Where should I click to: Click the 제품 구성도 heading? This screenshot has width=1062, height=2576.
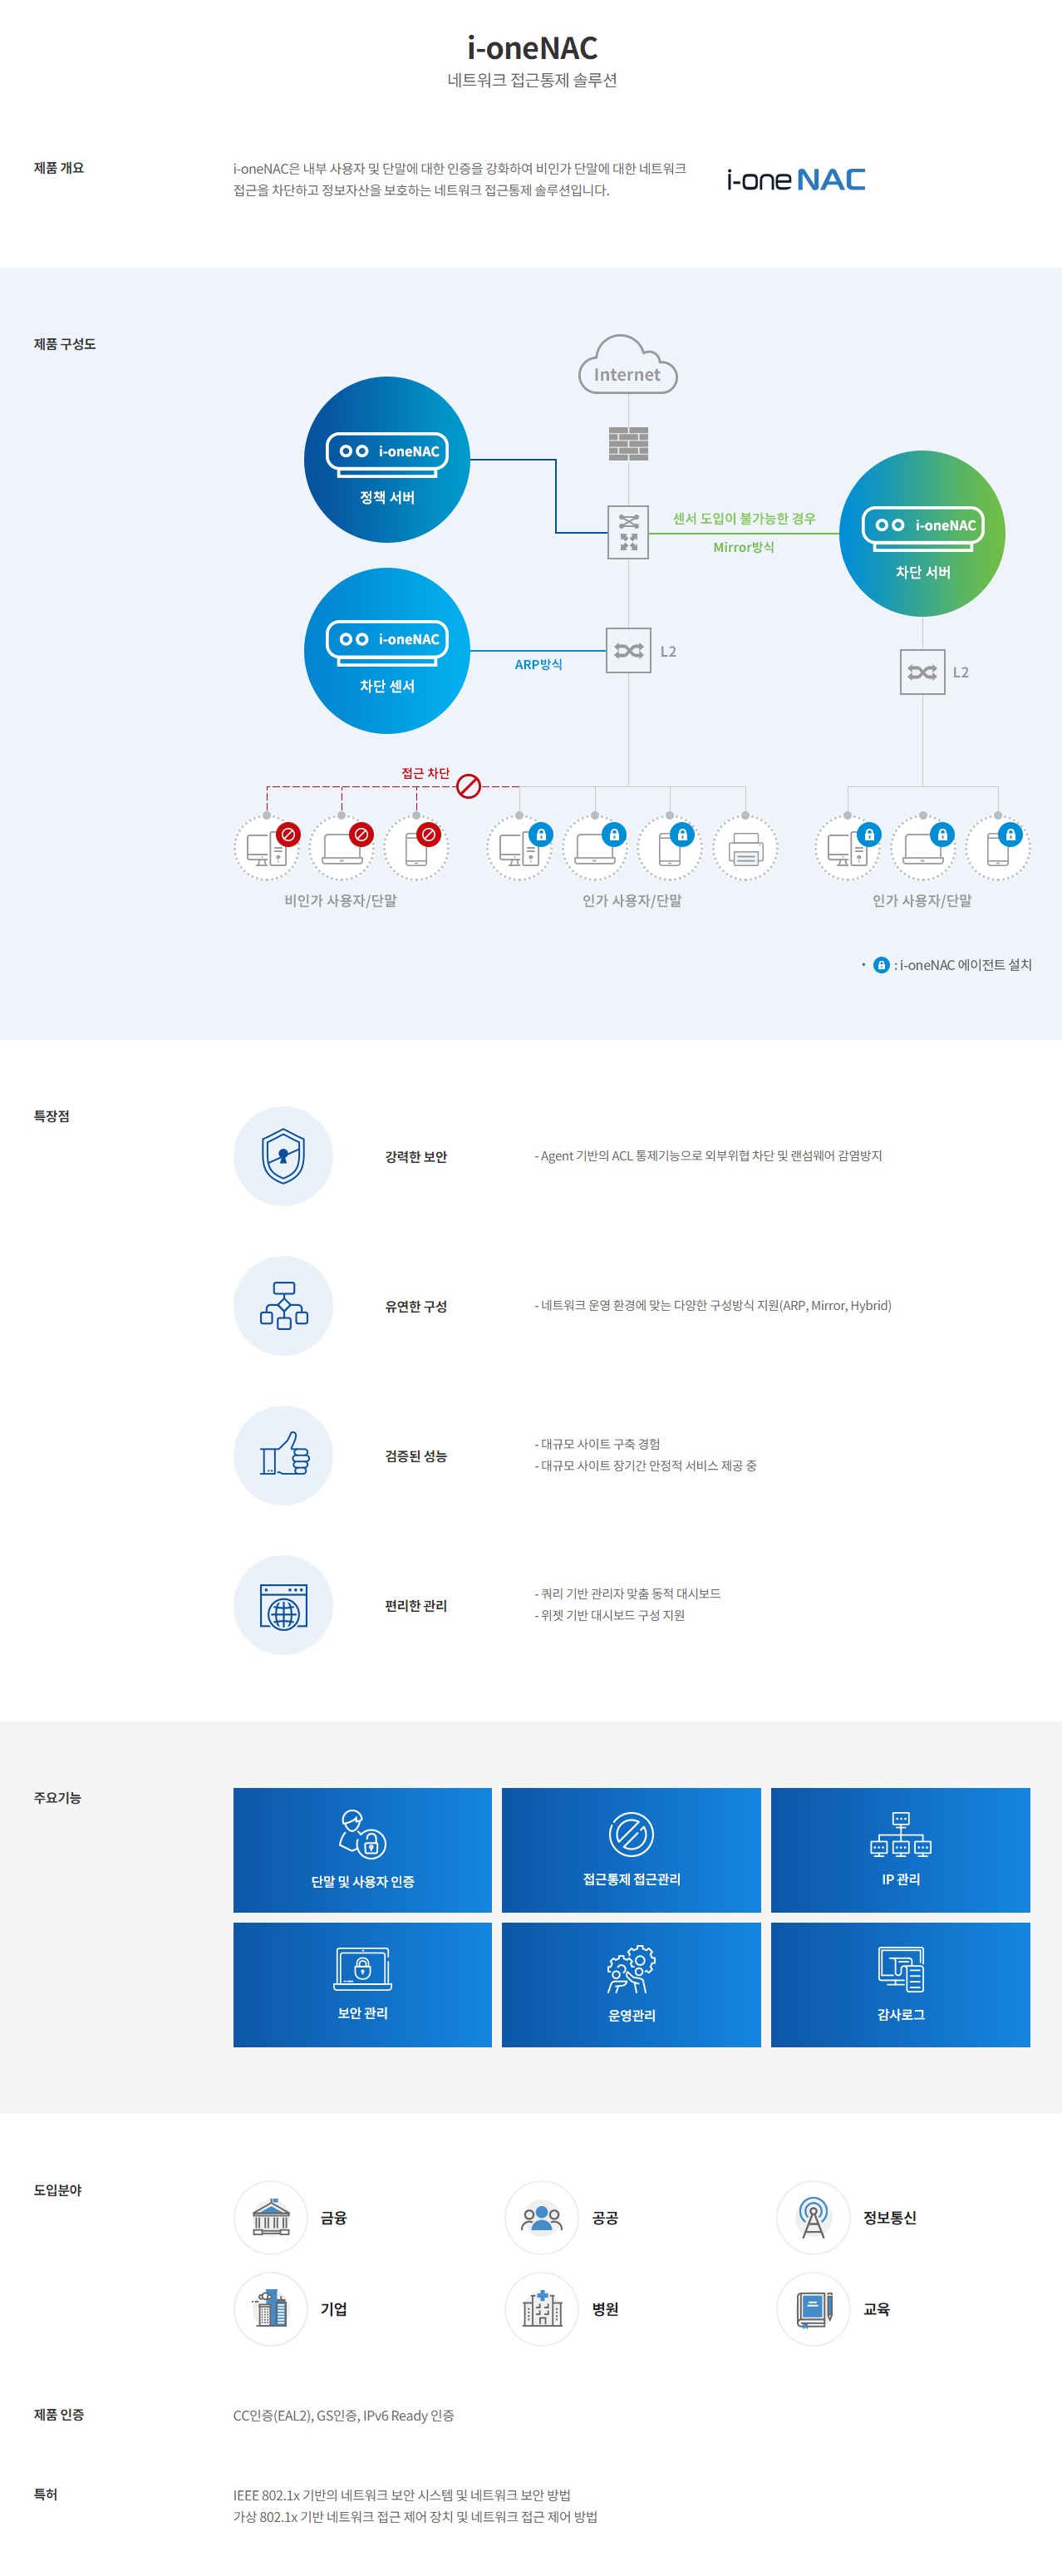coord(65,344)
